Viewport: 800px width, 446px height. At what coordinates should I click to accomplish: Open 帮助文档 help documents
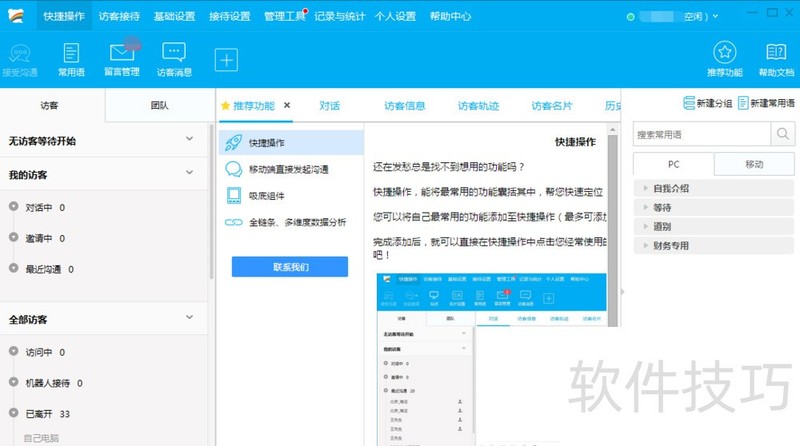pos(776,59)
